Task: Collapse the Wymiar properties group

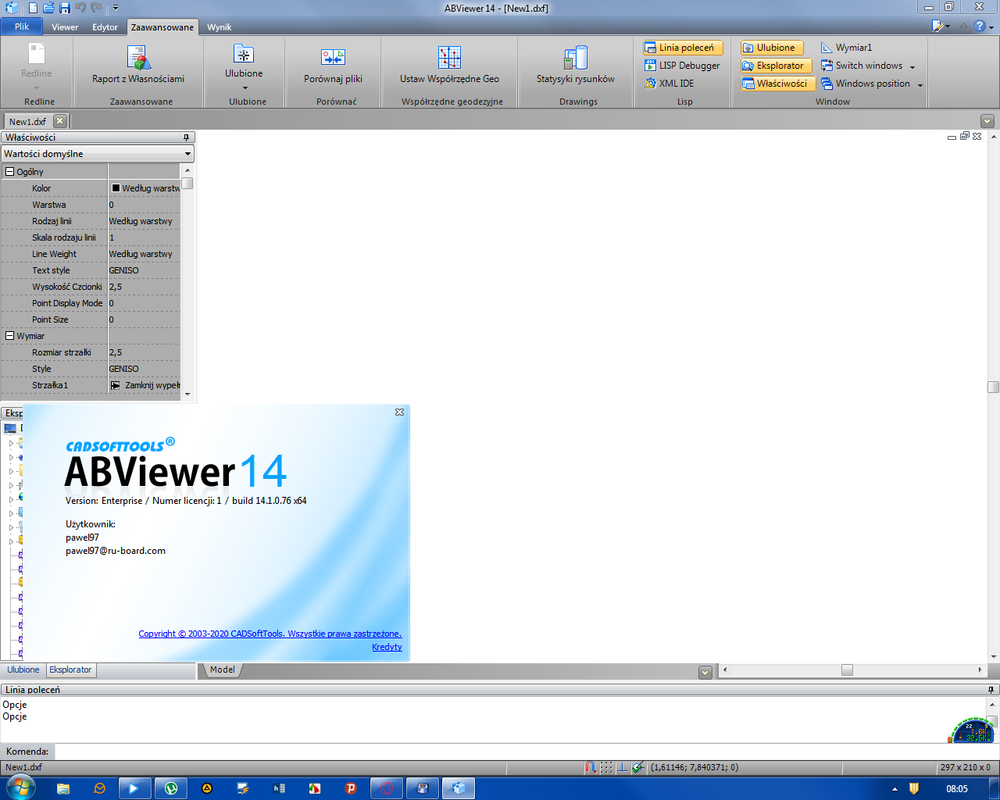Action: 10,336
